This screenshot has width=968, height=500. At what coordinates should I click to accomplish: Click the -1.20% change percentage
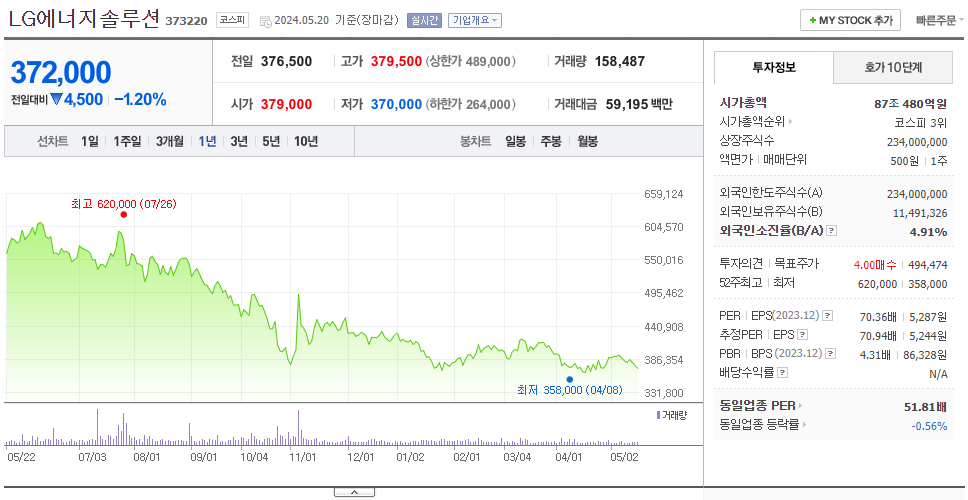coord(140,99)
